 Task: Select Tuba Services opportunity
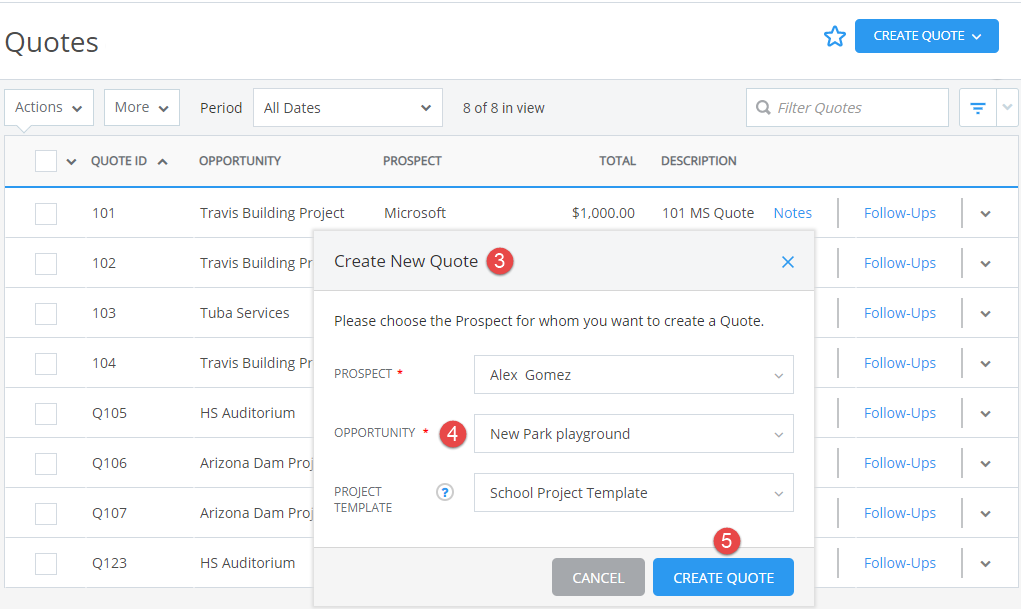click(245, 313)
